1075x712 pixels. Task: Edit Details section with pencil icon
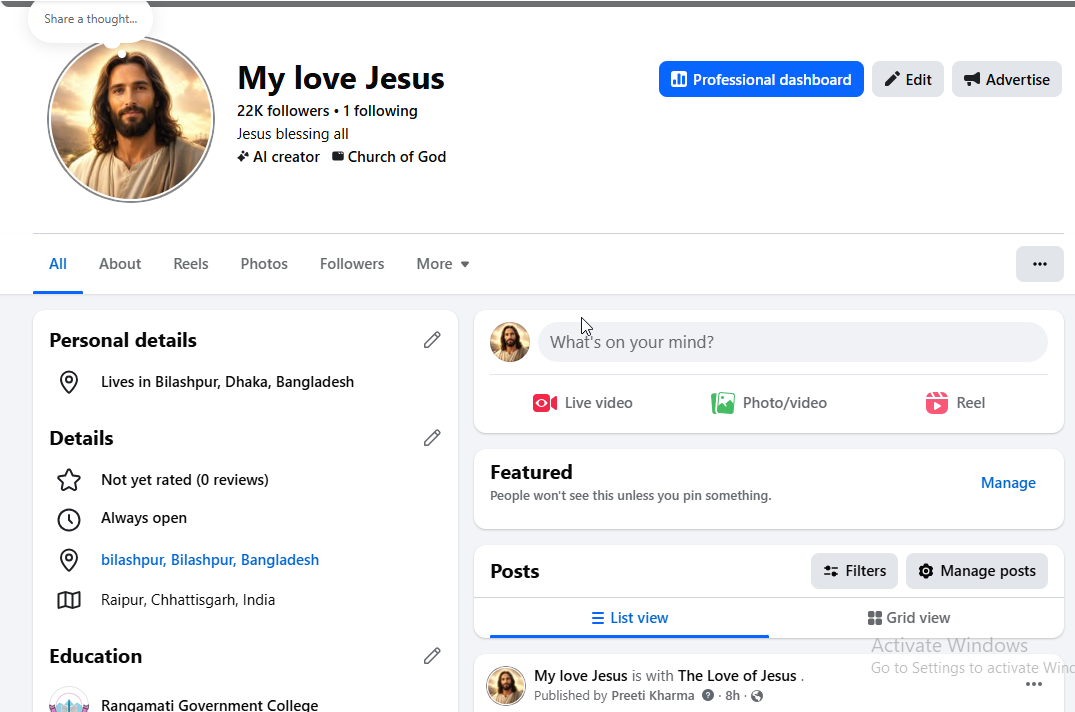[432, 438]
